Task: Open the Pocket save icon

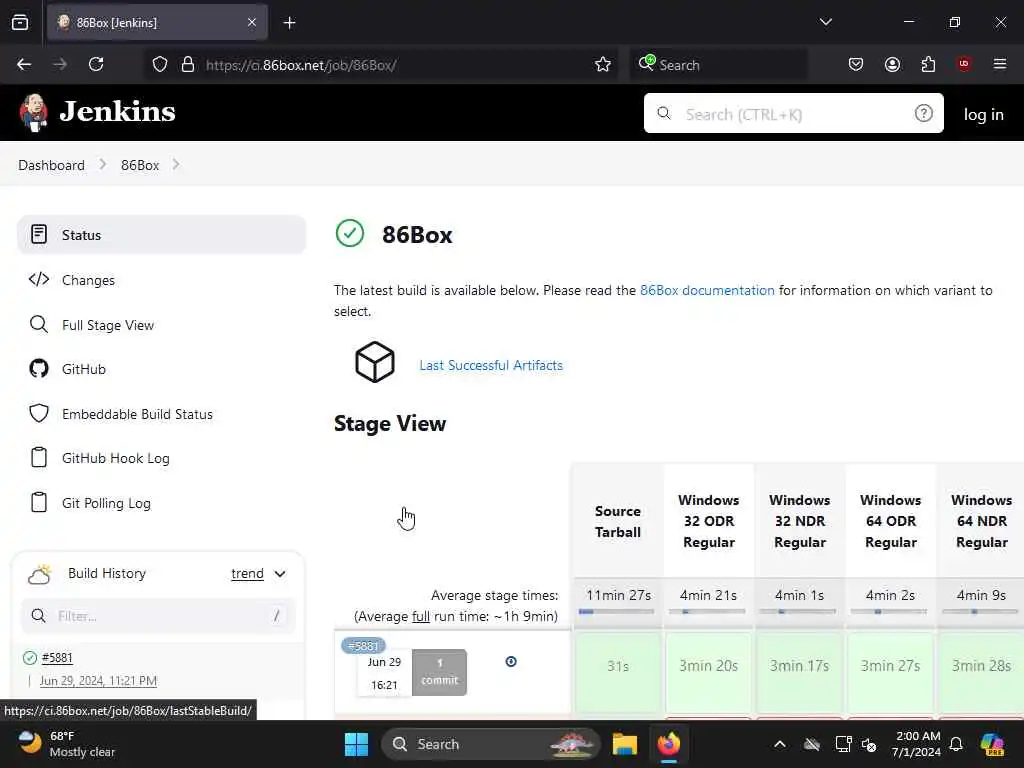Action: 856,64
